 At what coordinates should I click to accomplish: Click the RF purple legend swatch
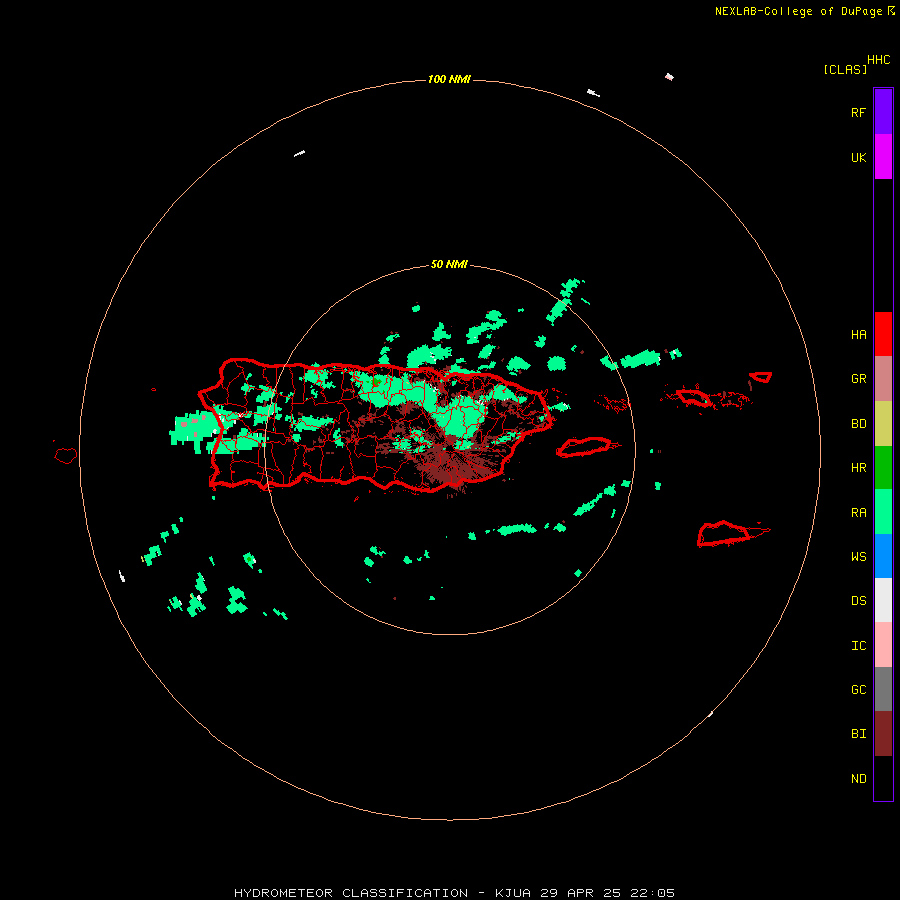point(883,112)
